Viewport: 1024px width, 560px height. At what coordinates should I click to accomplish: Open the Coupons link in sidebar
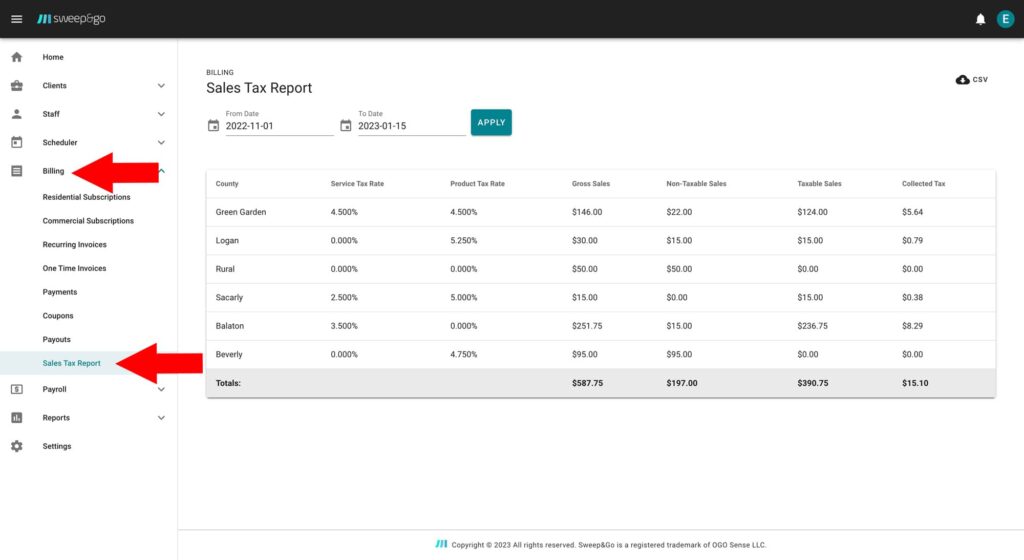[x=59, y=316]
